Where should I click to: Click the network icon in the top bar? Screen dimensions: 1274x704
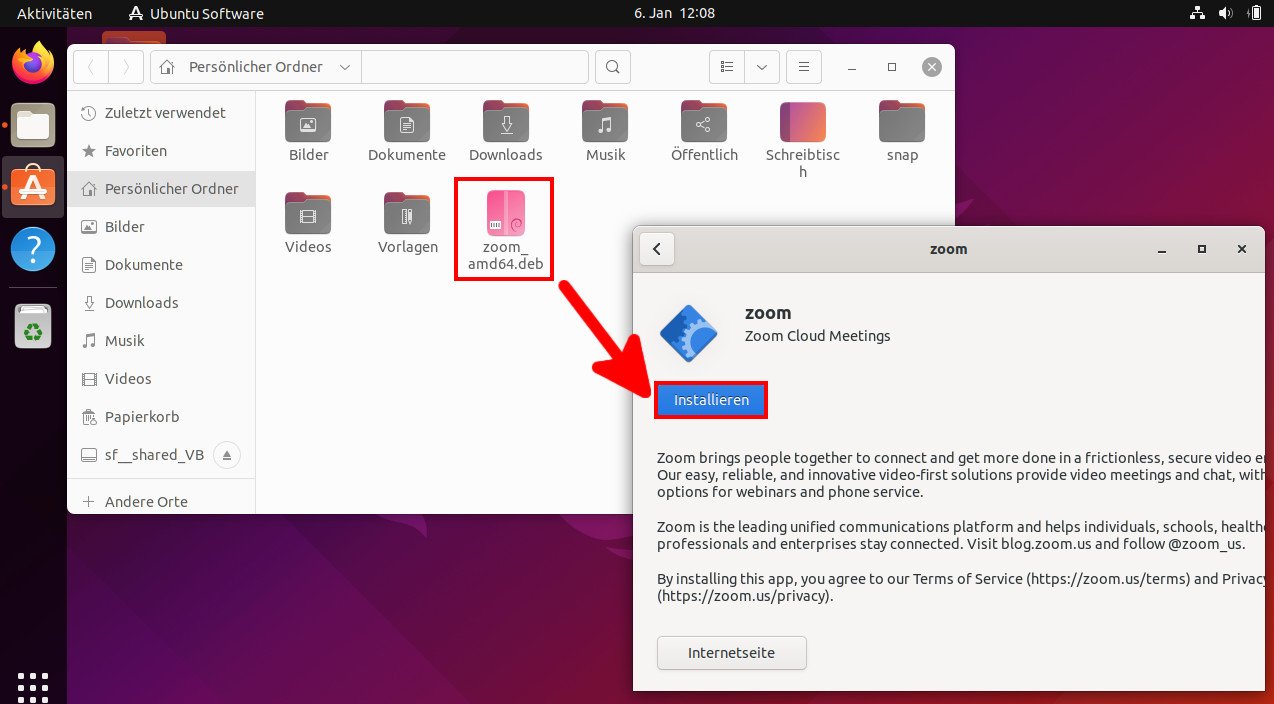pos(1197,13)
